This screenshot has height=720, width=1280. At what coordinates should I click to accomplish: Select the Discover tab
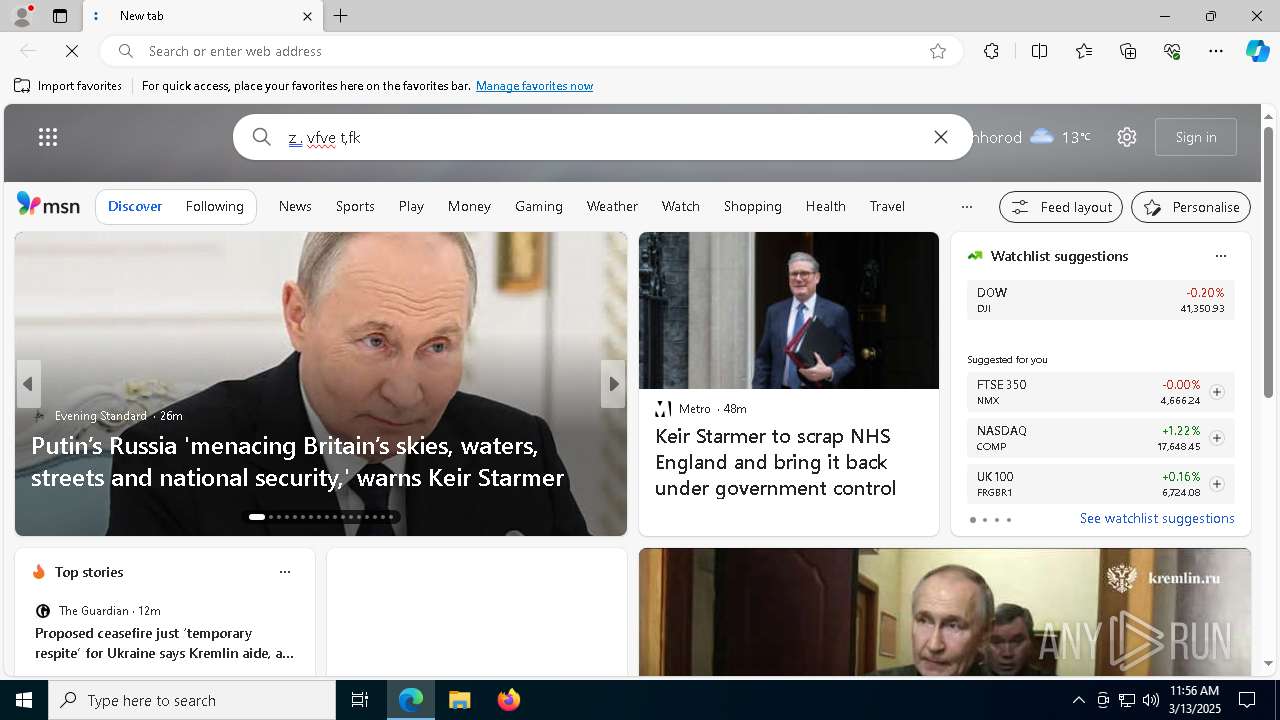(135, 206)
